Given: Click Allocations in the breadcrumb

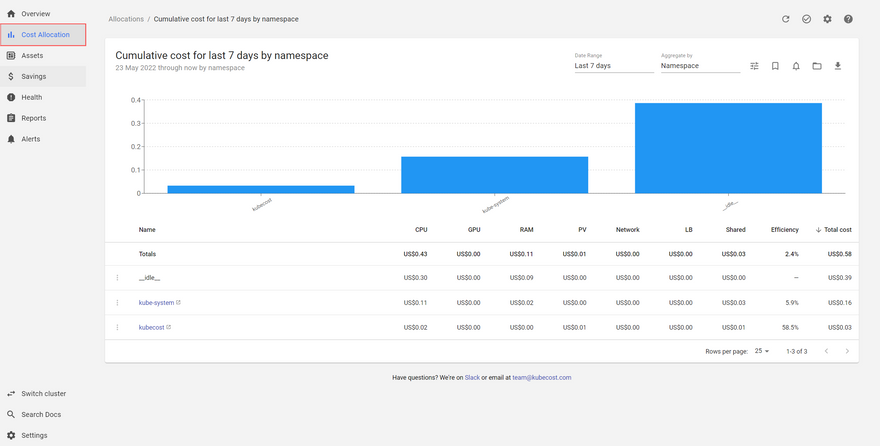Looking at the screenshot, I should [125, 19].
